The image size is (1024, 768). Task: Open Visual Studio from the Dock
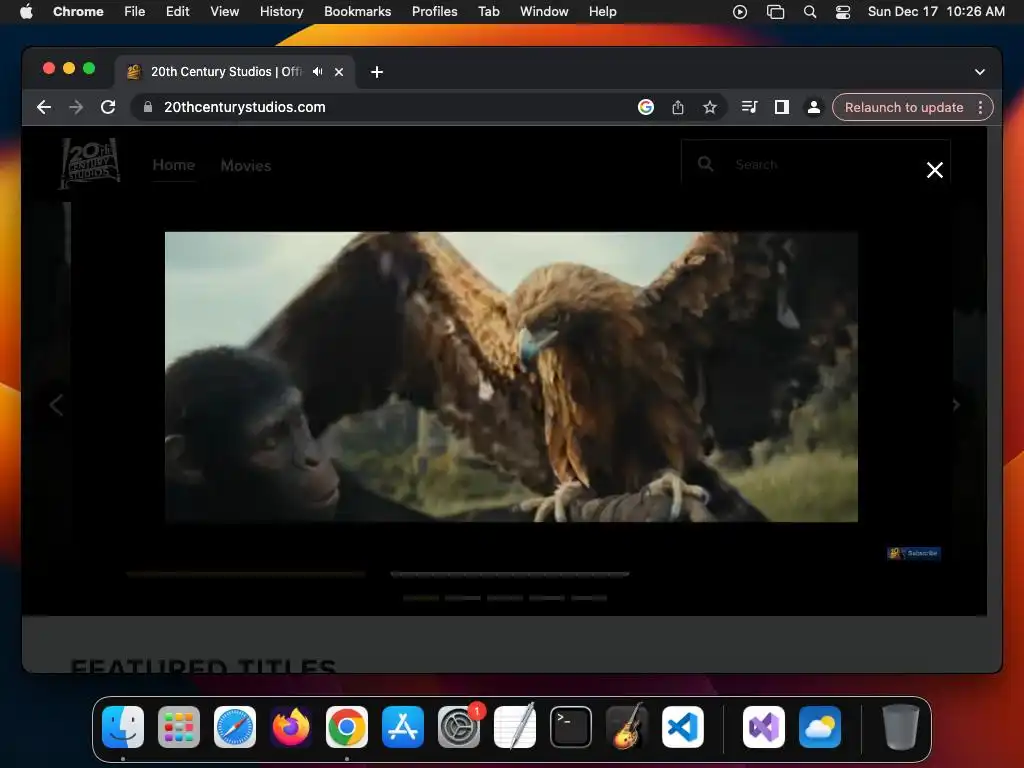pos(764,727)
